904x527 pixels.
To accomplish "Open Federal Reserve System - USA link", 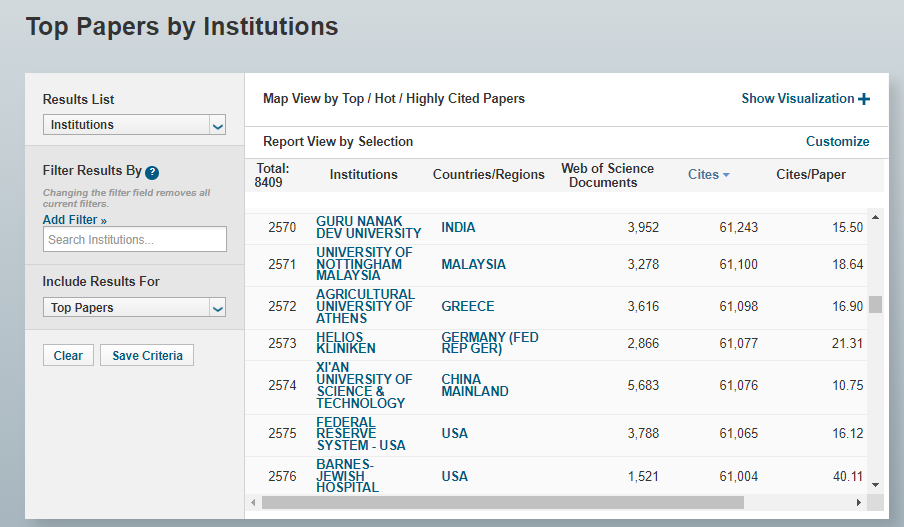I will pyautogui.click(x=360, y=434).
